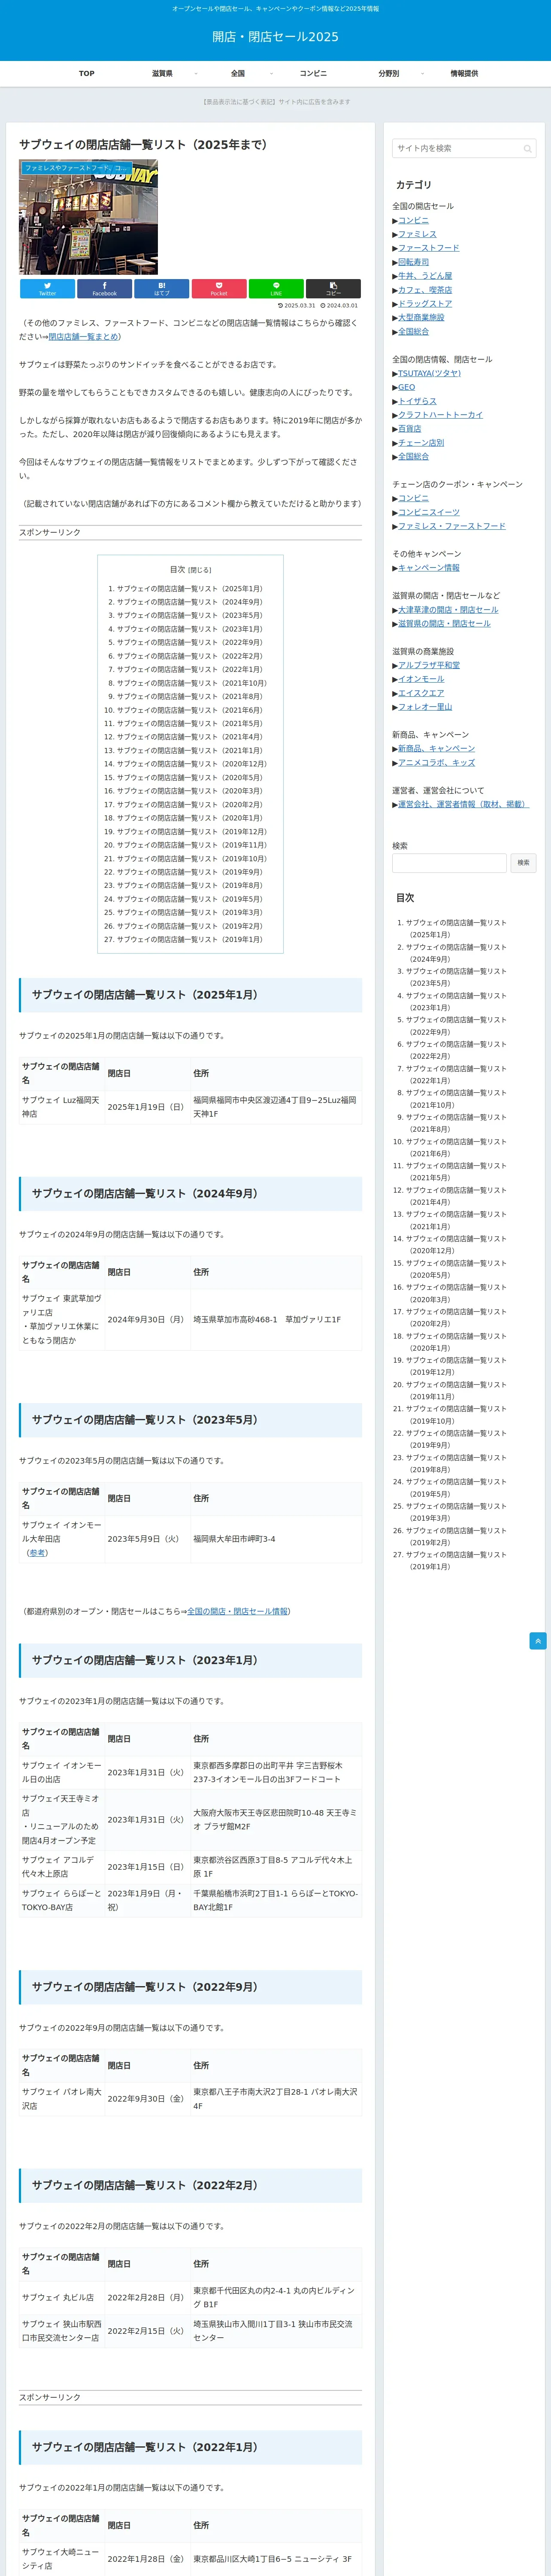Open sidebar category 牛丼、うどん屋

[x=425, y=276]
